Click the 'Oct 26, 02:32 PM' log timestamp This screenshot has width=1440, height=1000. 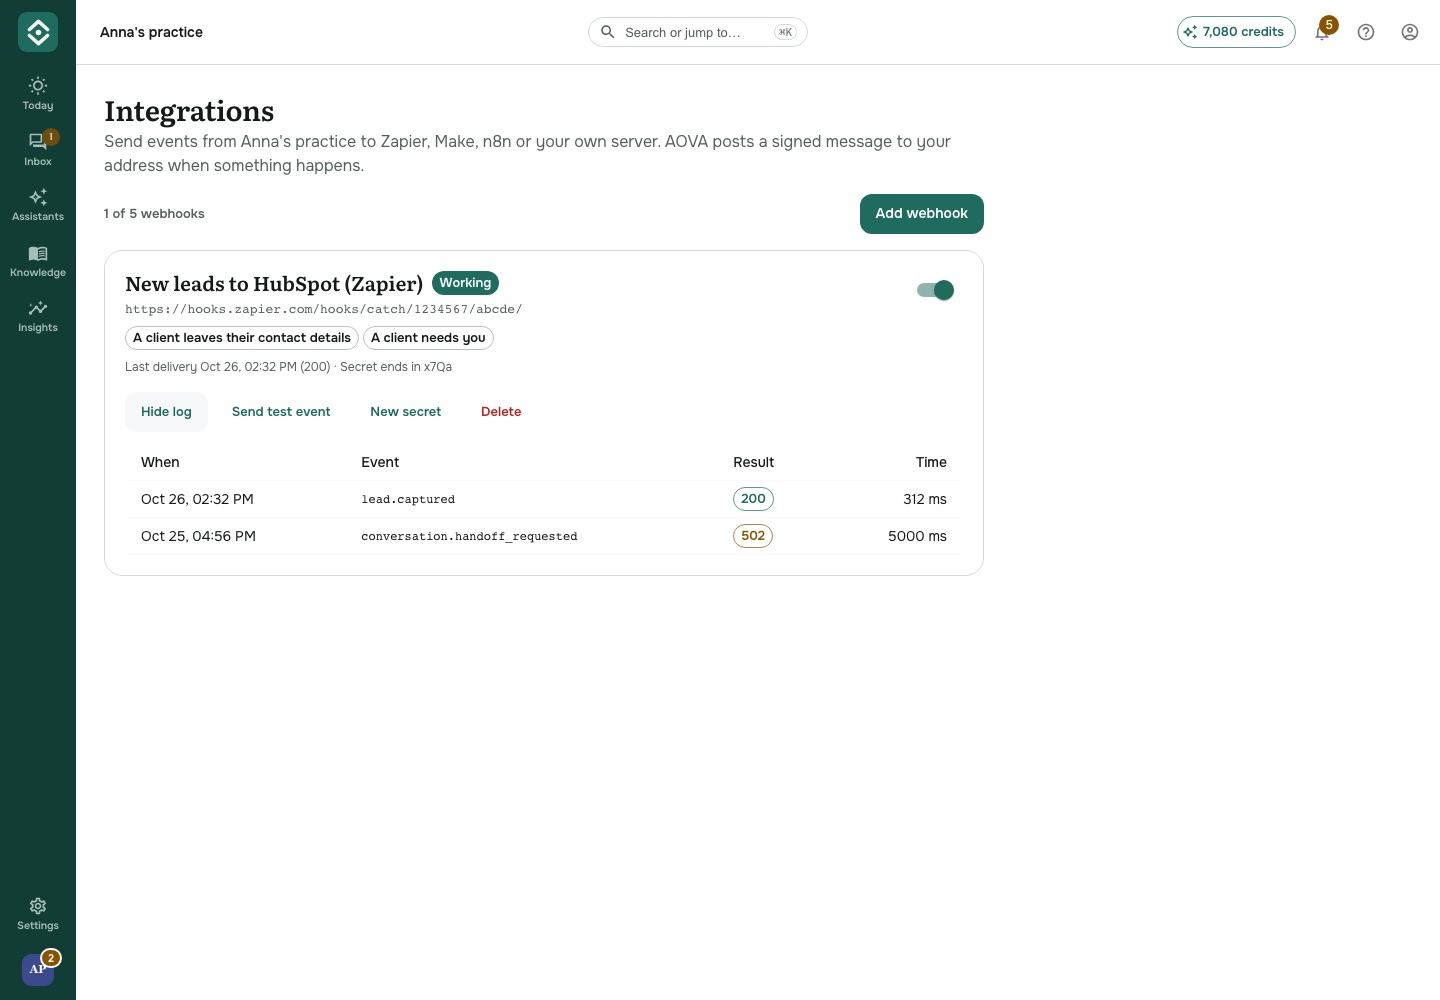click(x=197, y=499)
